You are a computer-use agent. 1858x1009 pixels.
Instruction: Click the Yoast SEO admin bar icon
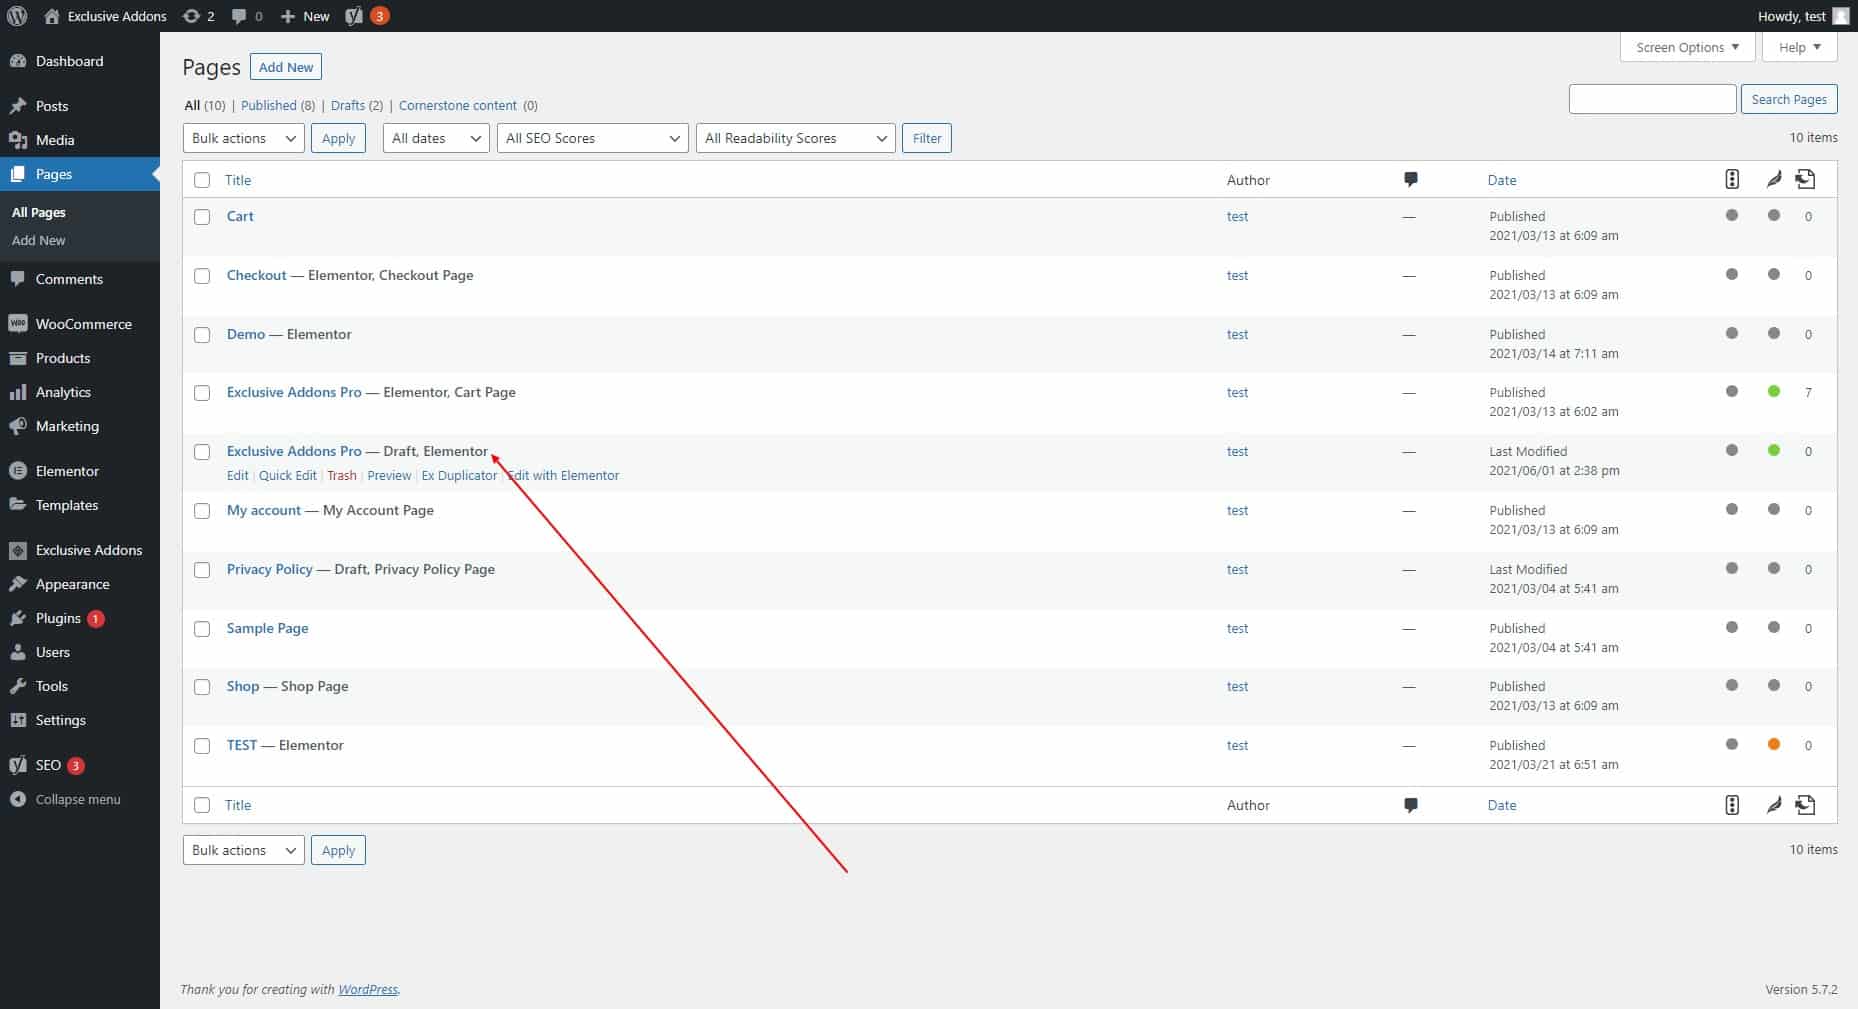pos(354,16)
